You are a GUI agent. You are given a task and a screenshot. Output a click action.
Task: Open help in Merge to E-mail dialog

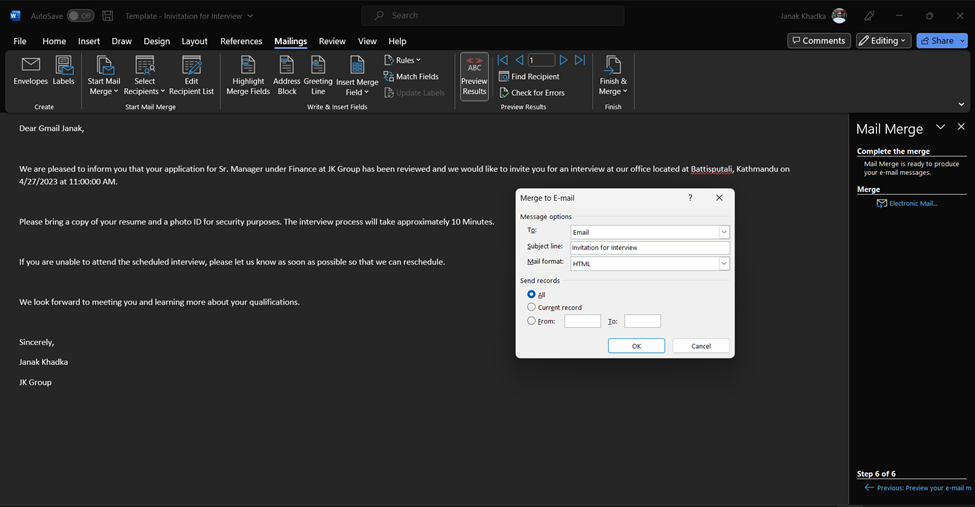[x=690, y=198]
